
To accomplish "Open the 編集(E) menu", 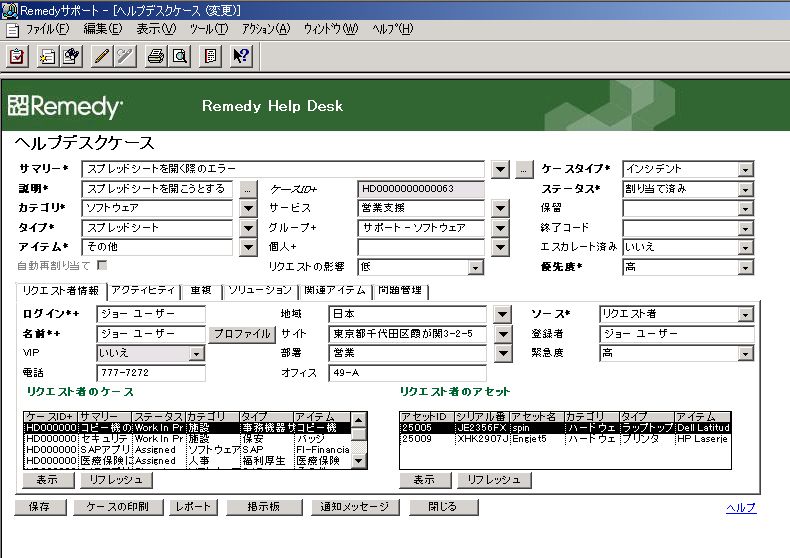I will pyautogui.click(x=103, y=29).
